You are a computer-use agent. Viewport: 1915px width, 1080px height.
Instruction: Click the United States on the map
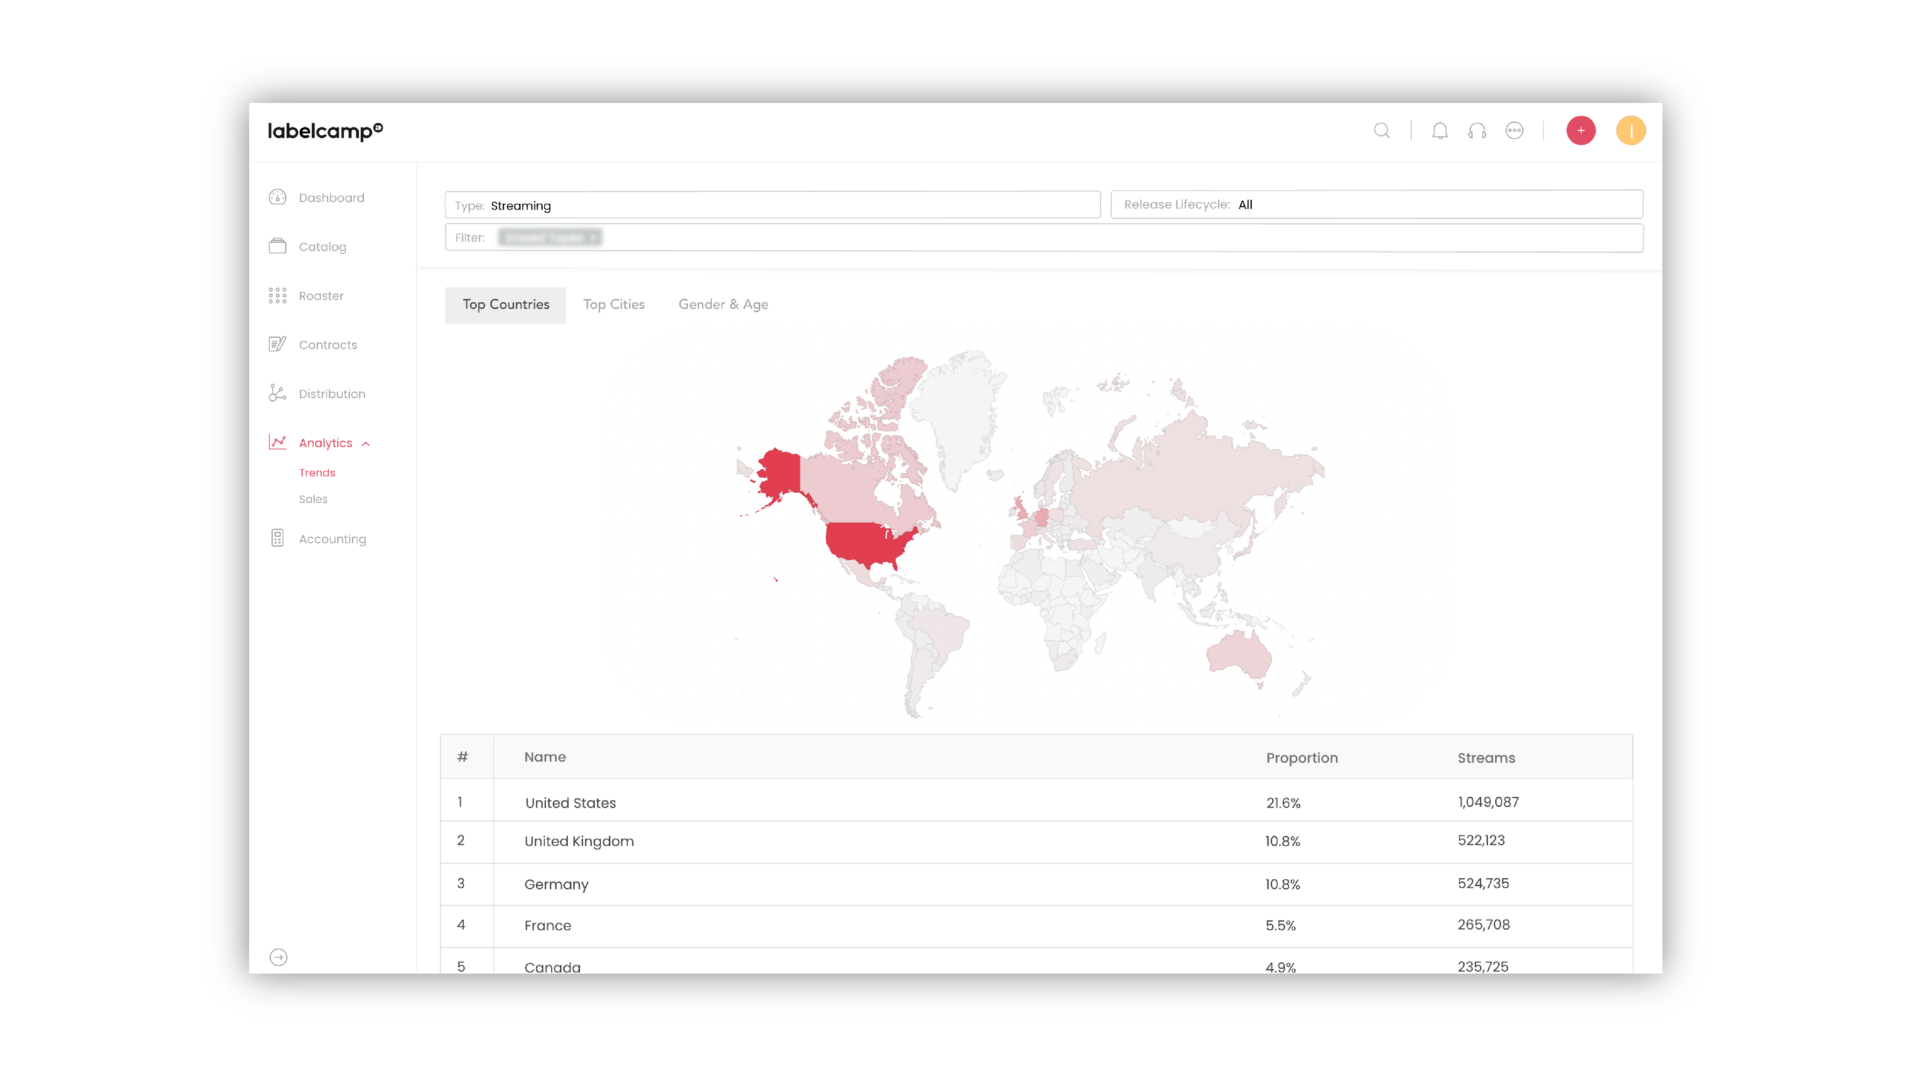[x=866, y=543]
